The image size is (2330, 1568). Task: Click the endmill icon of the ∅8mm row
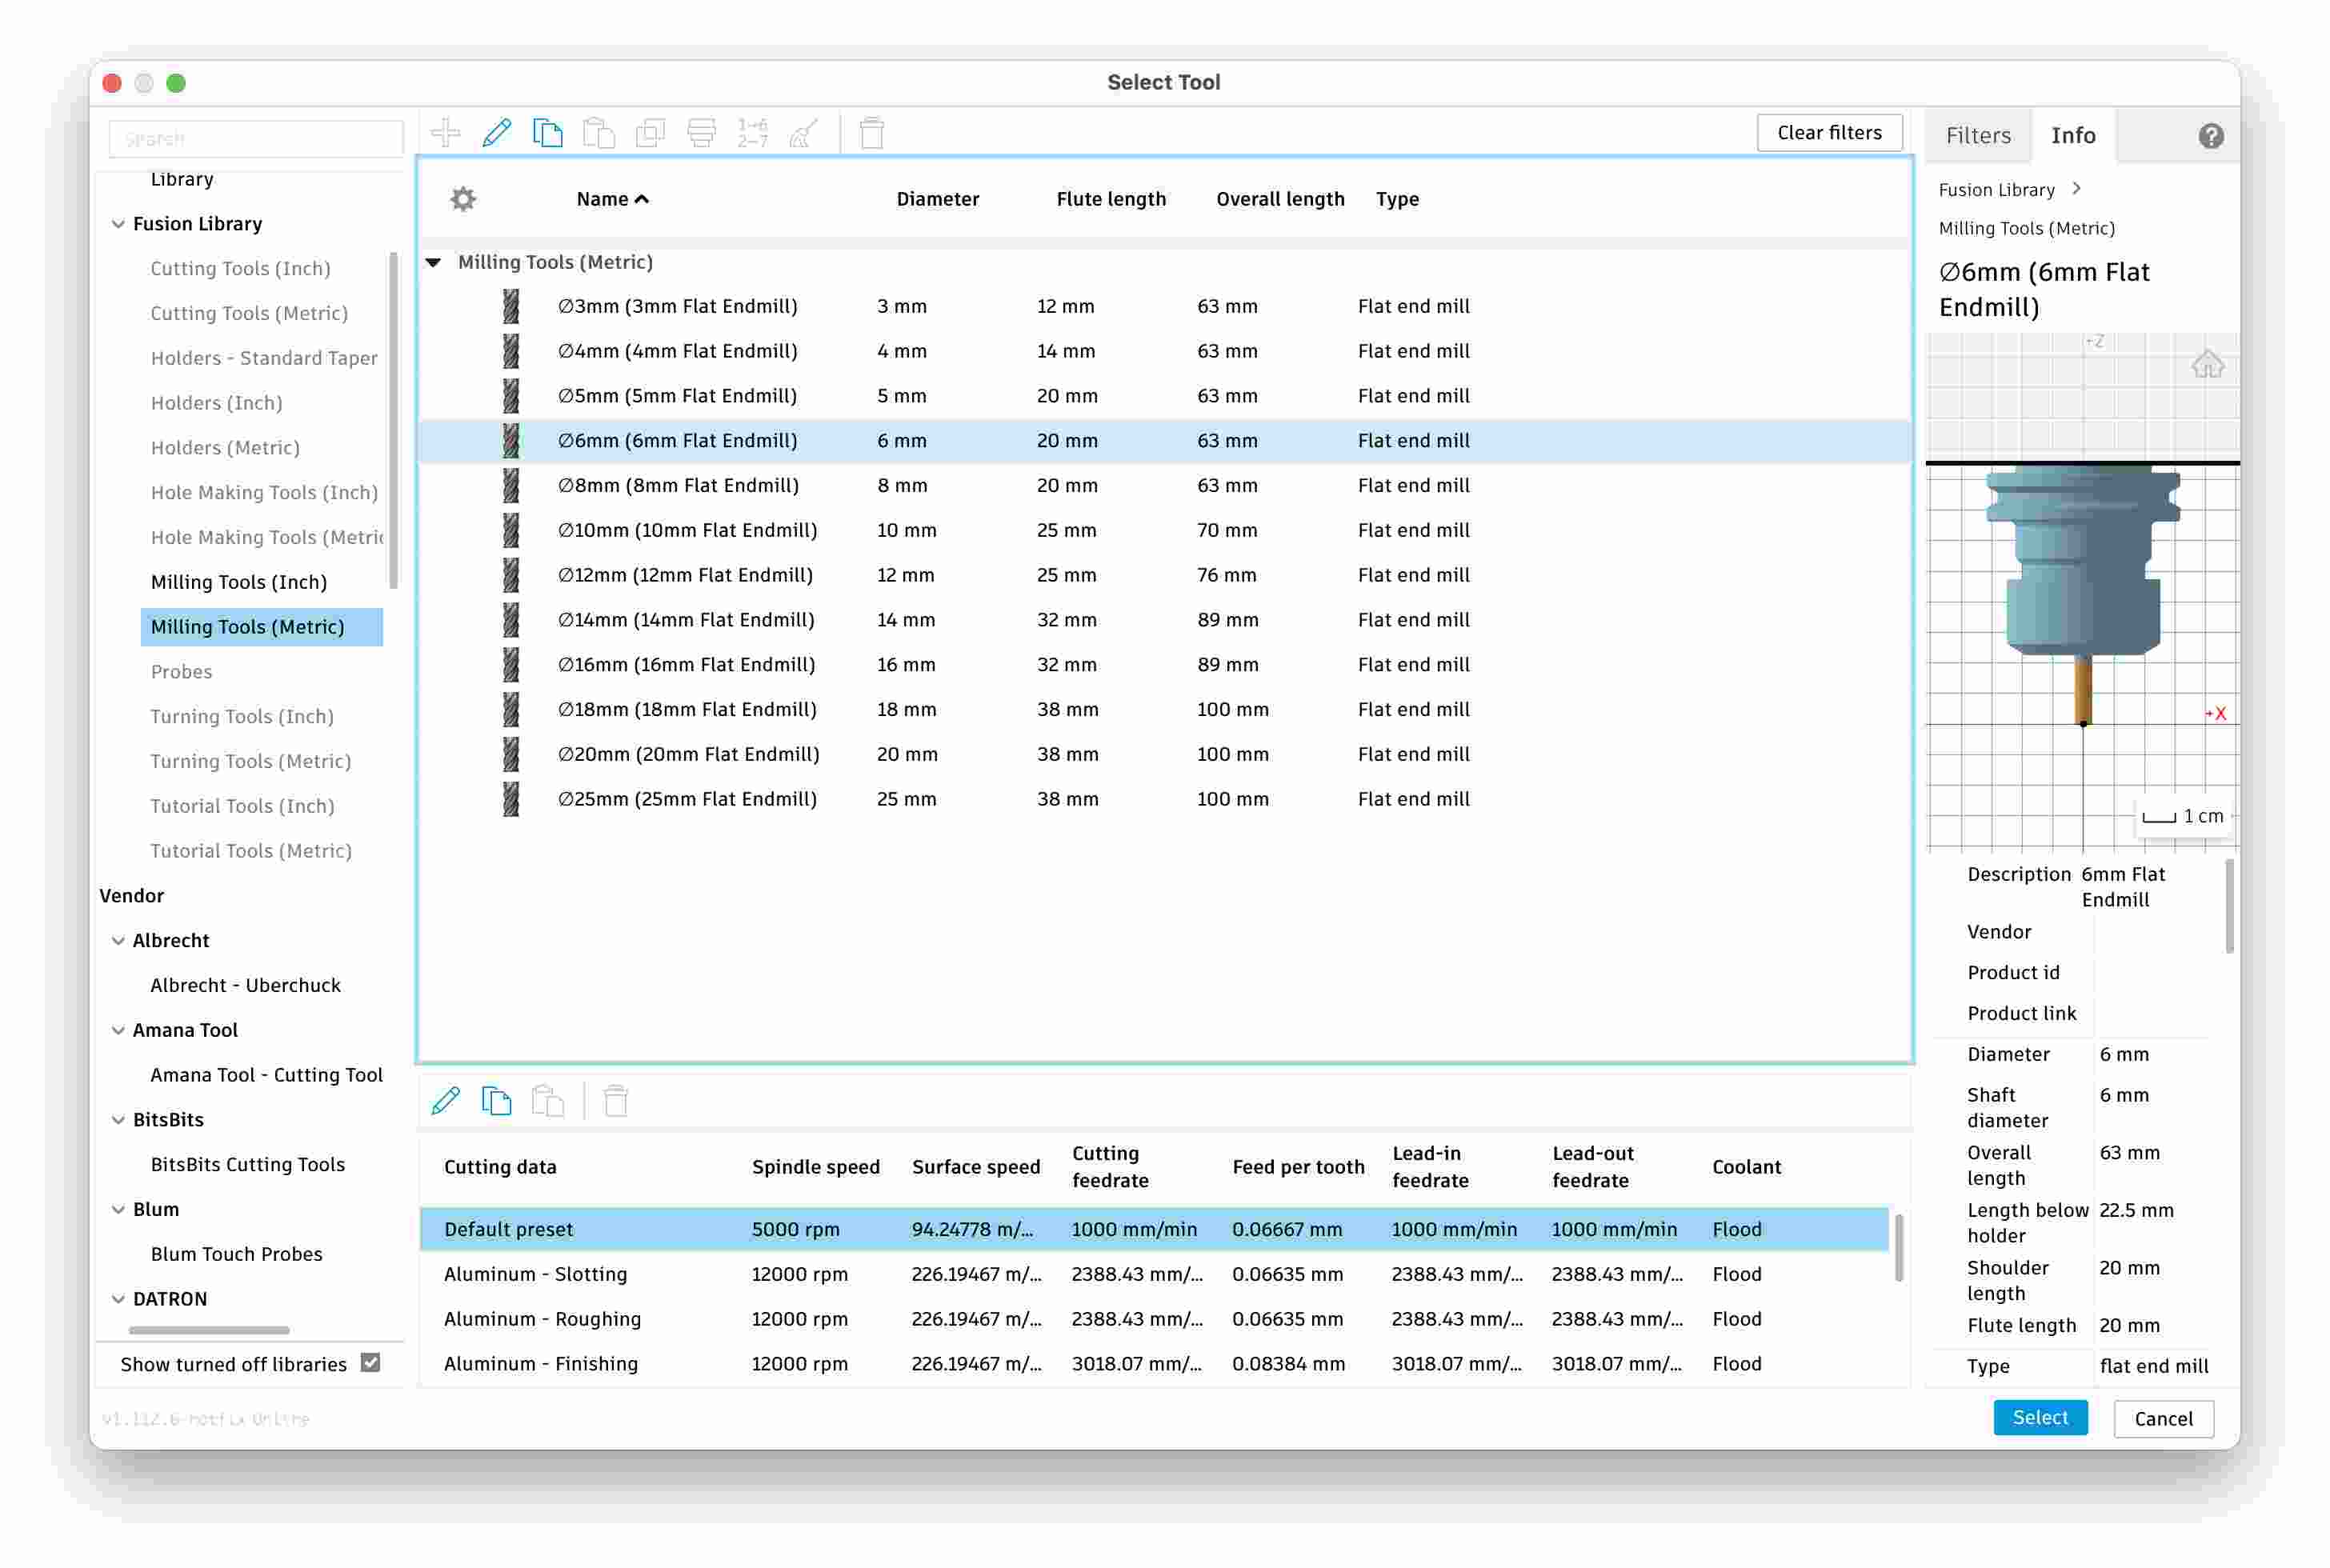(511, 485)
